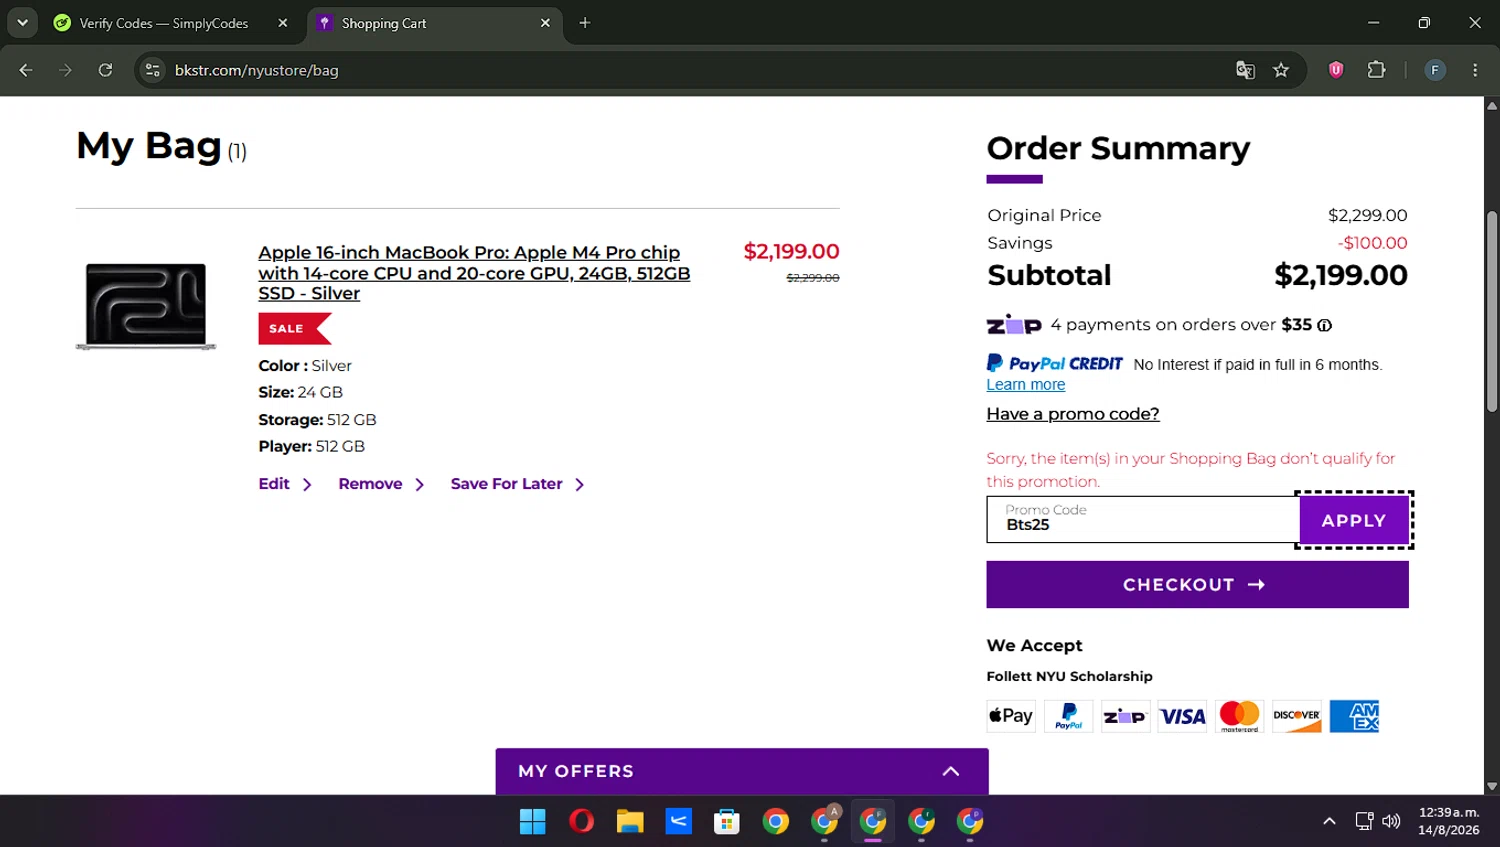Image resolution: width=1500 pixels, height=847 pixels.
Task: Remove the MacBook Pro from the bag
Action: click(x=381, y=484)
